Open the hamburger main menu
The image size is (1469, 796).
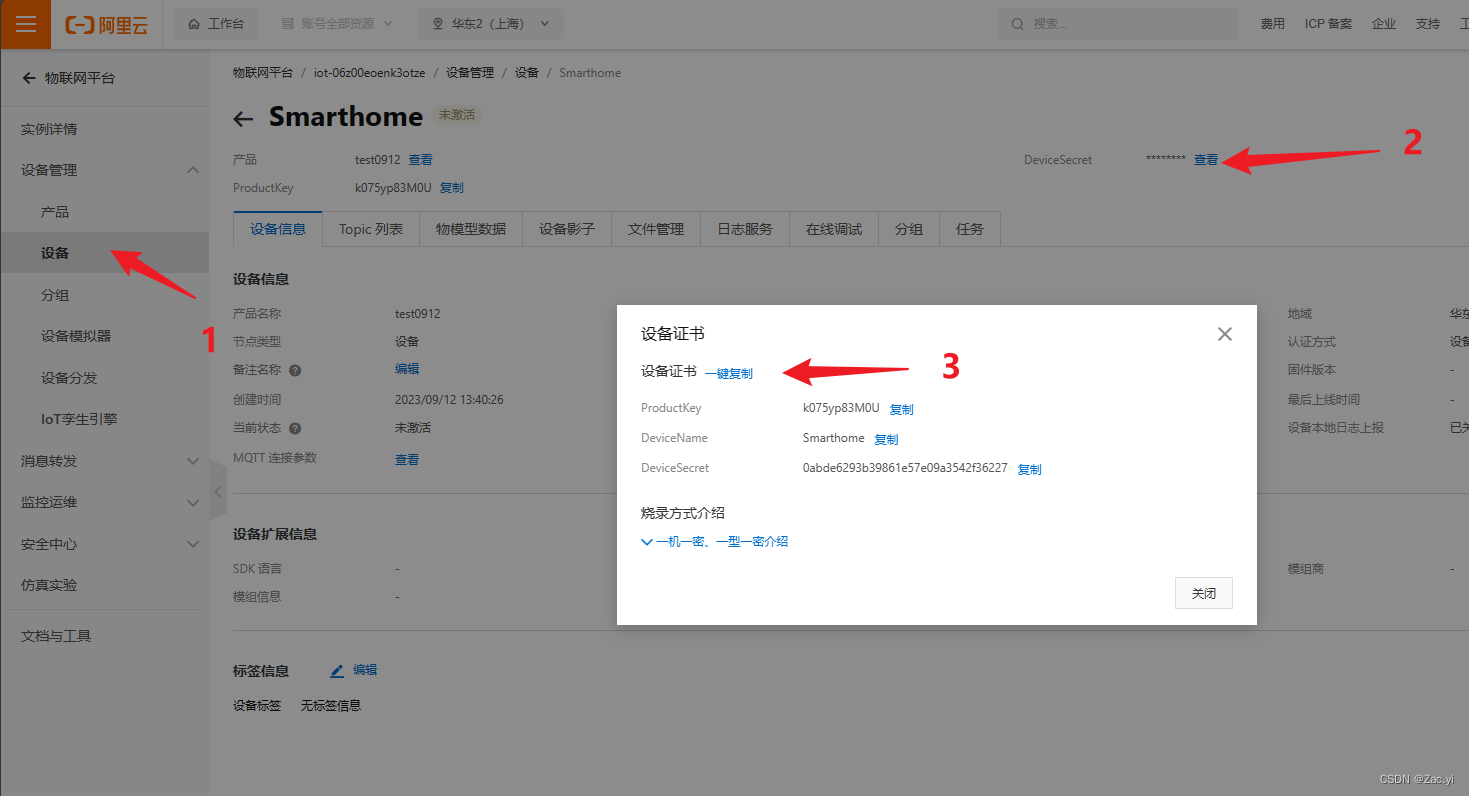tap(26, 24)
